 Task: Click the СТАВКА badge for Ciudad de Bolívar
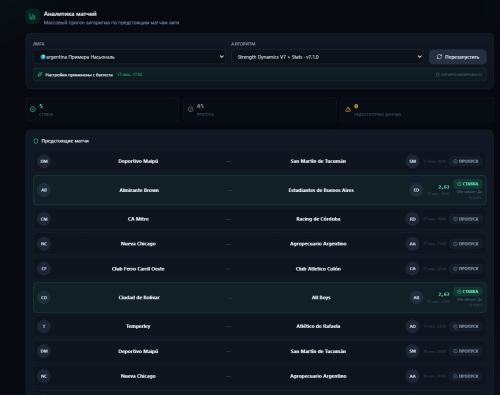coord(468,292)
